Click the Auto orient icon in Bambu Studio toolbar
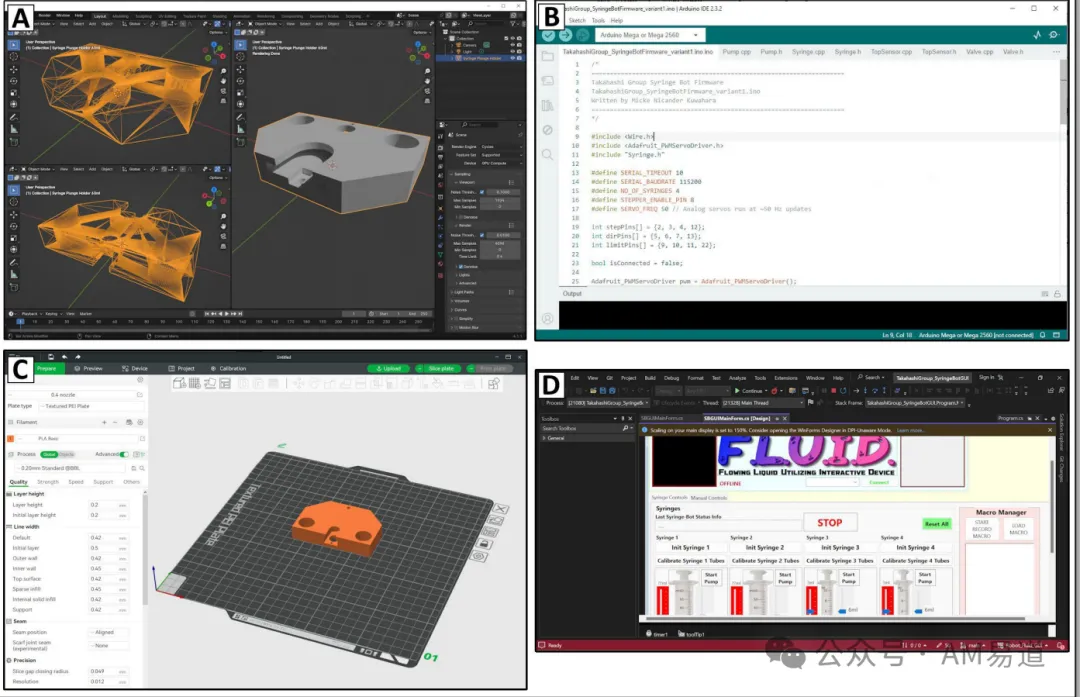Viewport: 1080px width, 697px height. (209, 384)
